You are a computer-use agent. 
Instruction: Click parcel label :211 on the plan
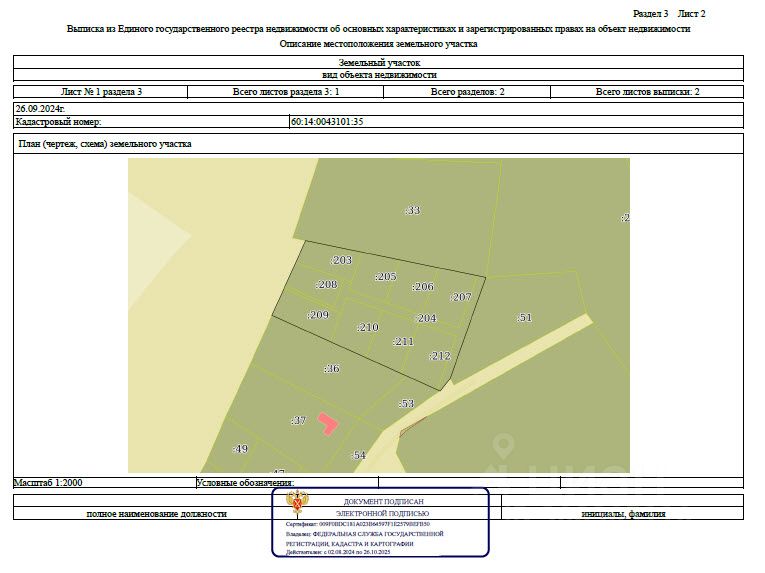[403, 342]
